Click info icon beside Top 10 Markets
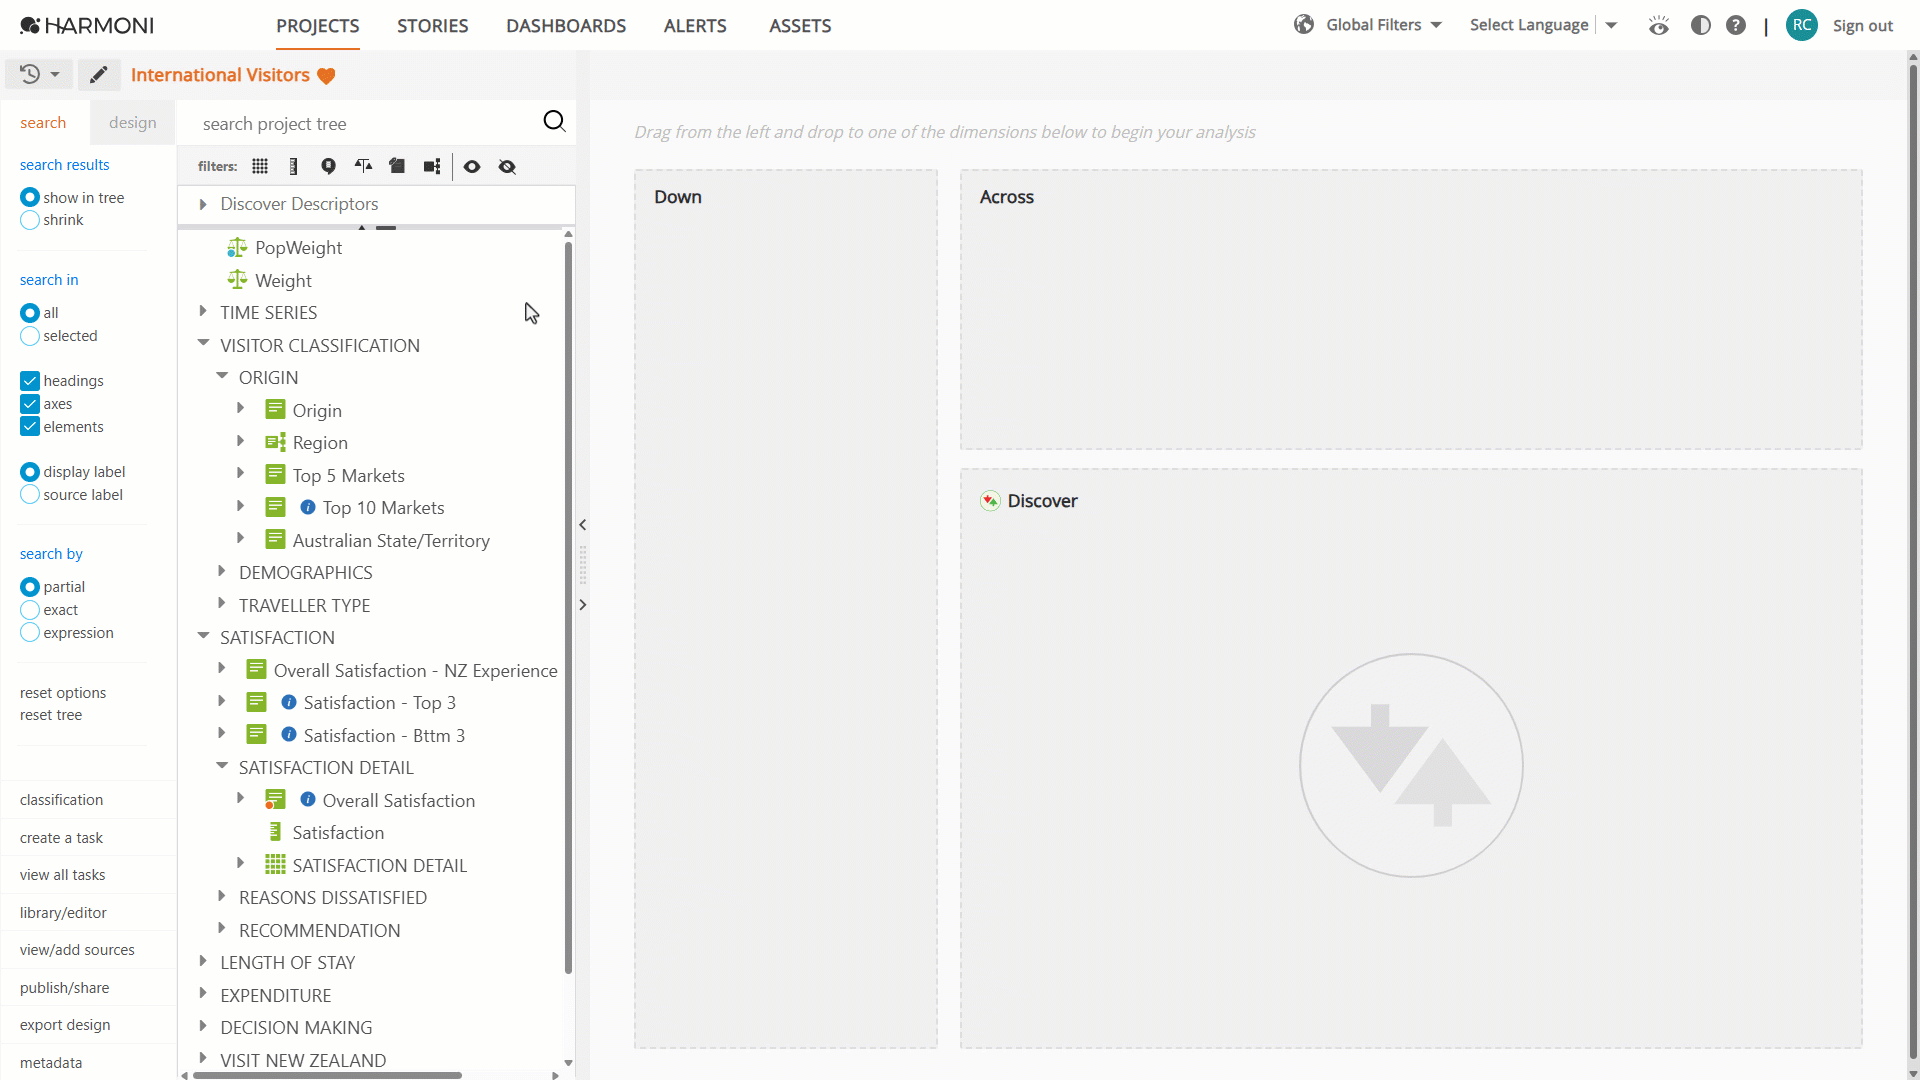Image resolution: width=1920 pixels, height=1080 pixels. (x=308, y=507)
